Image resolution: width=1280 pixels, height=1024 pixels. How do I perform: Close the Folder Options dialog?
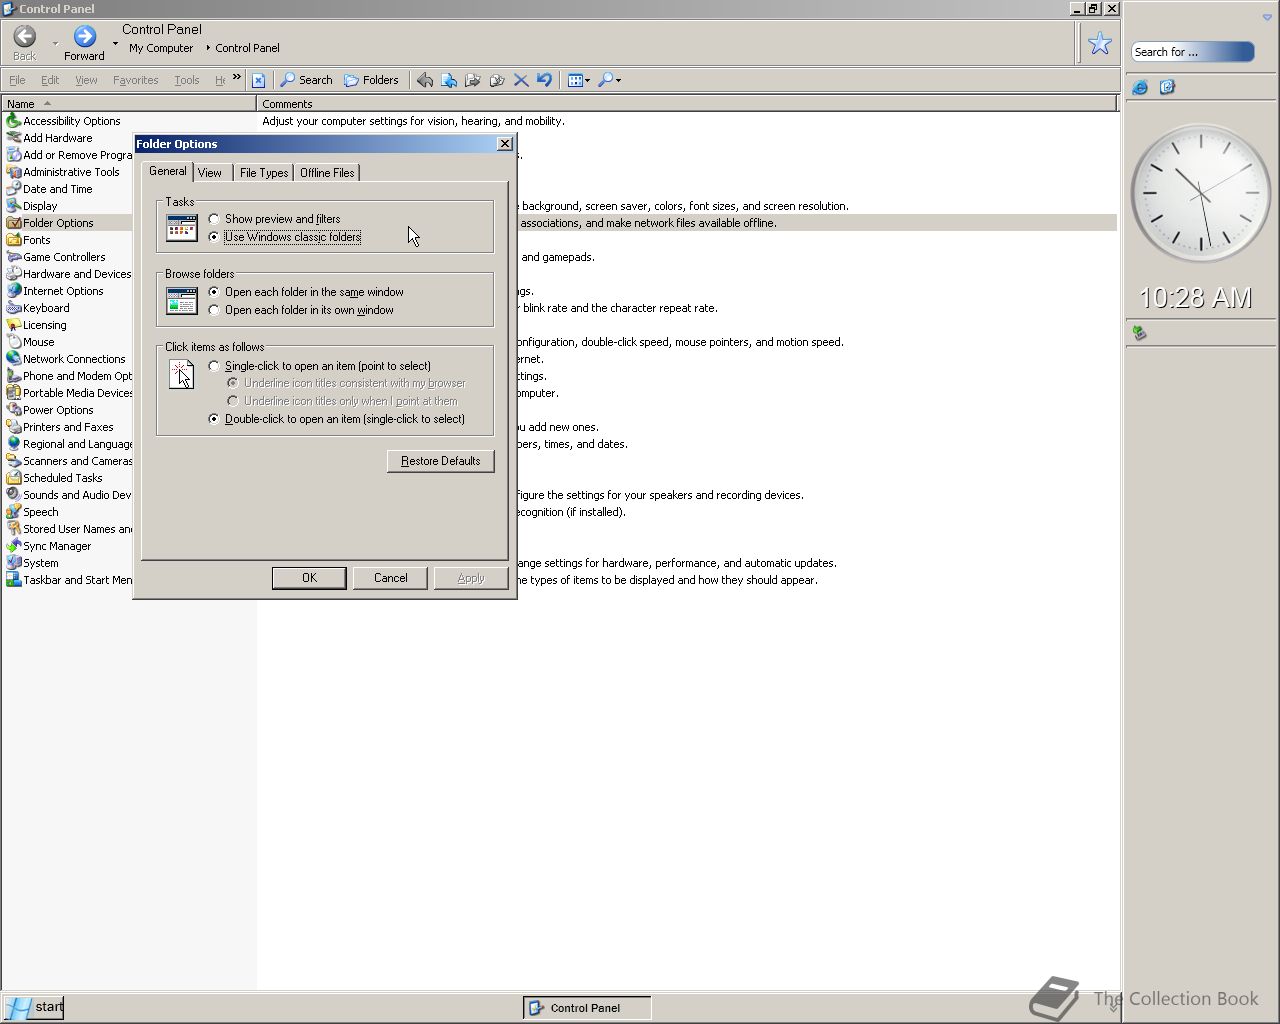click(x=505, y=144)
